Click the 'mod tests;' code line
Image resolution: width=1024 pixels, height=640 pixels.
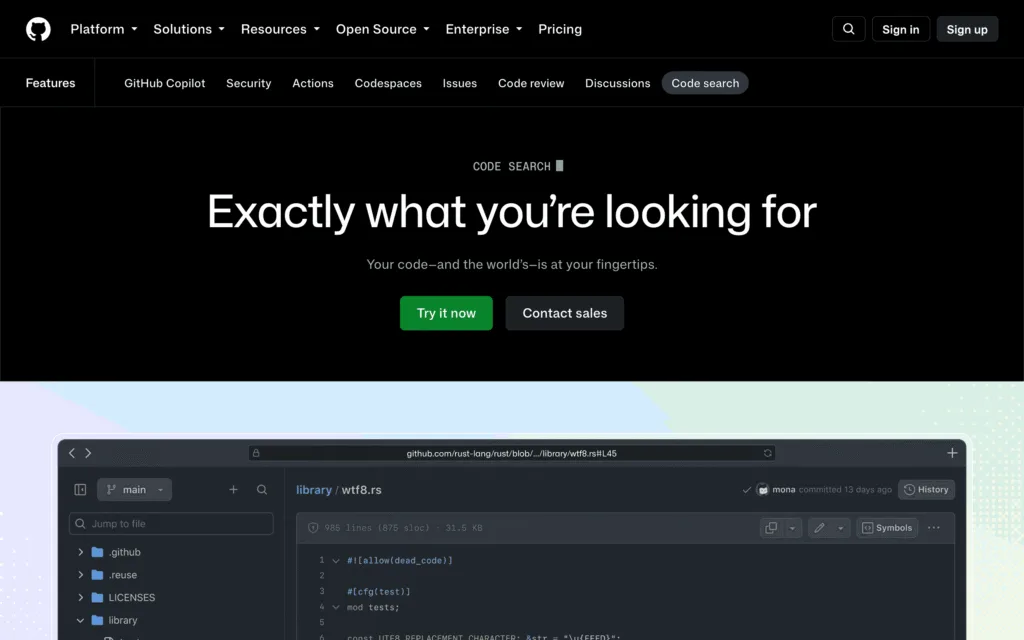pyautogui.click(x=373, y=607)
